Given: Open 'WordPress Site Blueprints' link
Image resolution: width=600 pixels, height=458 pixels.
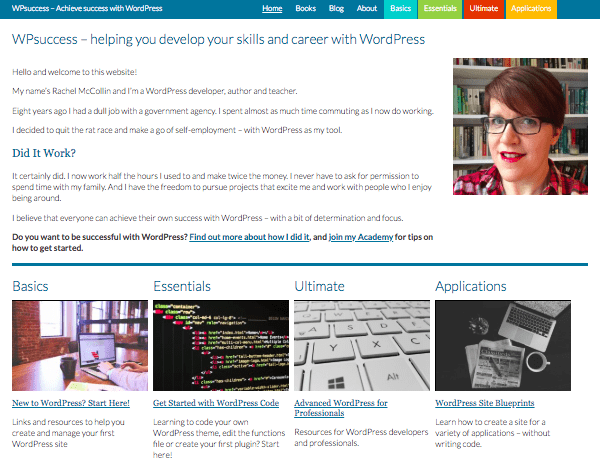Looking at the screenshot, I should (484, 403).
